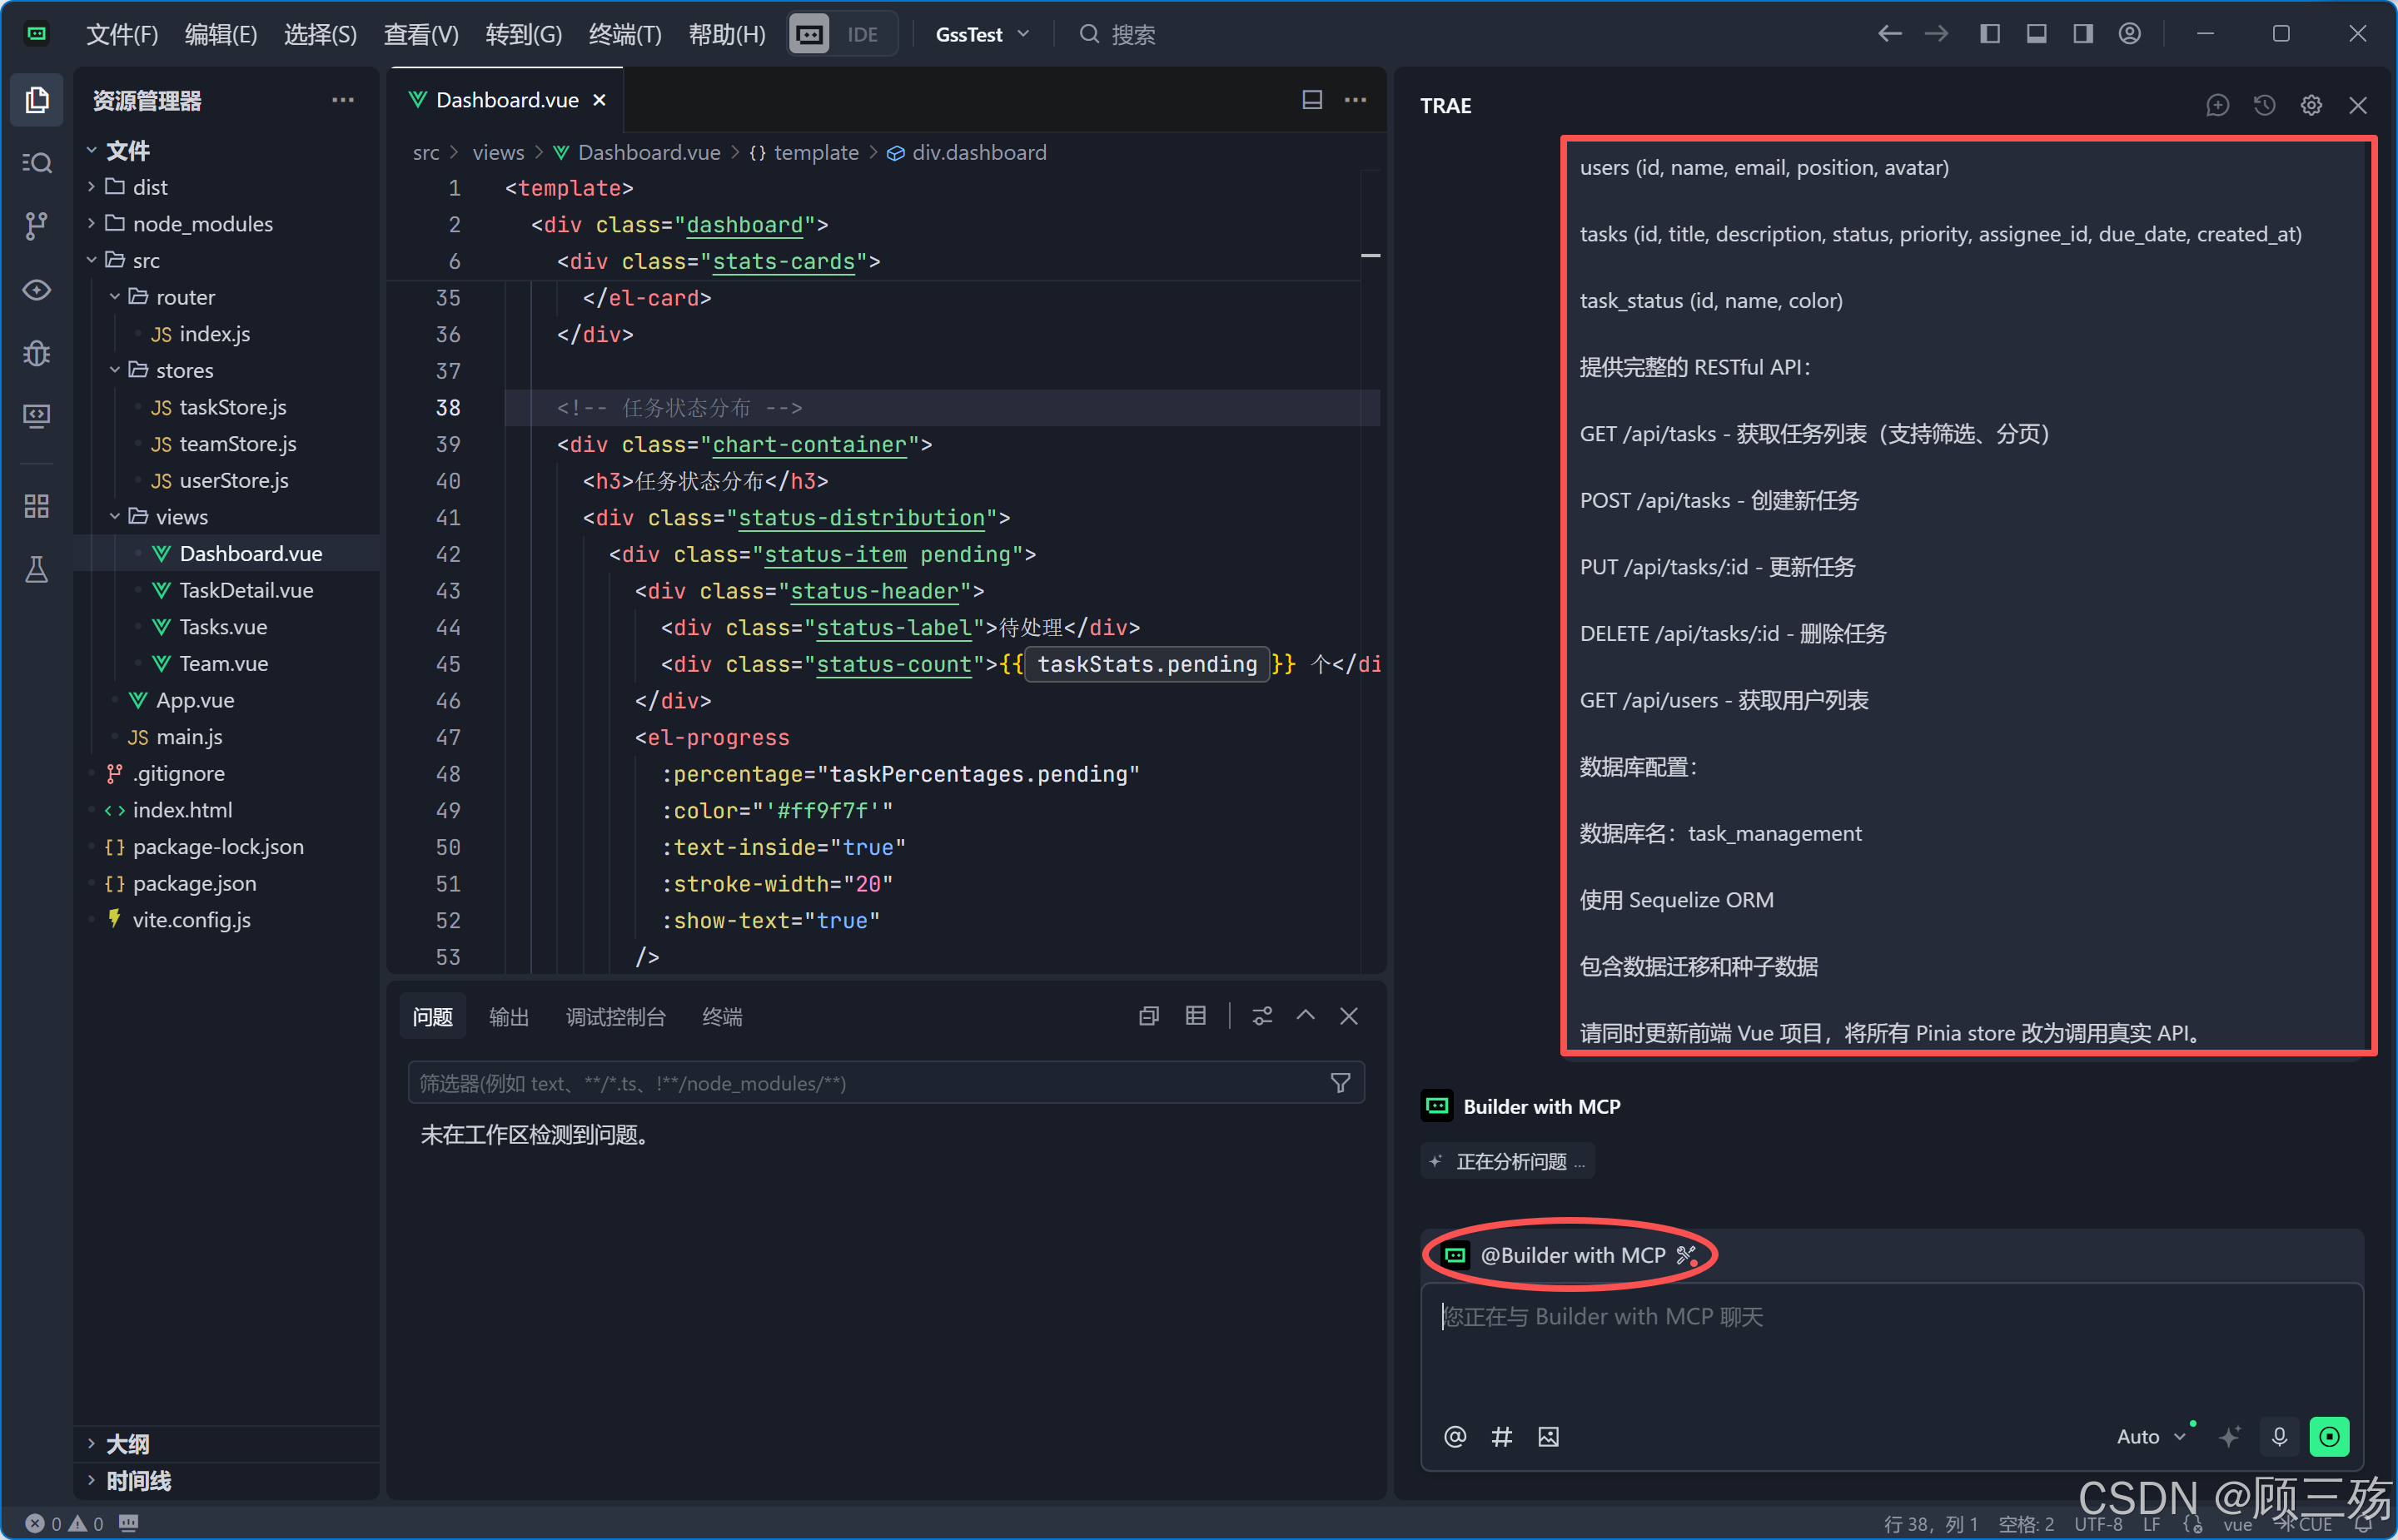Toggle the bottom panel layout button
The image size is (2398, 1540).
2036,34
